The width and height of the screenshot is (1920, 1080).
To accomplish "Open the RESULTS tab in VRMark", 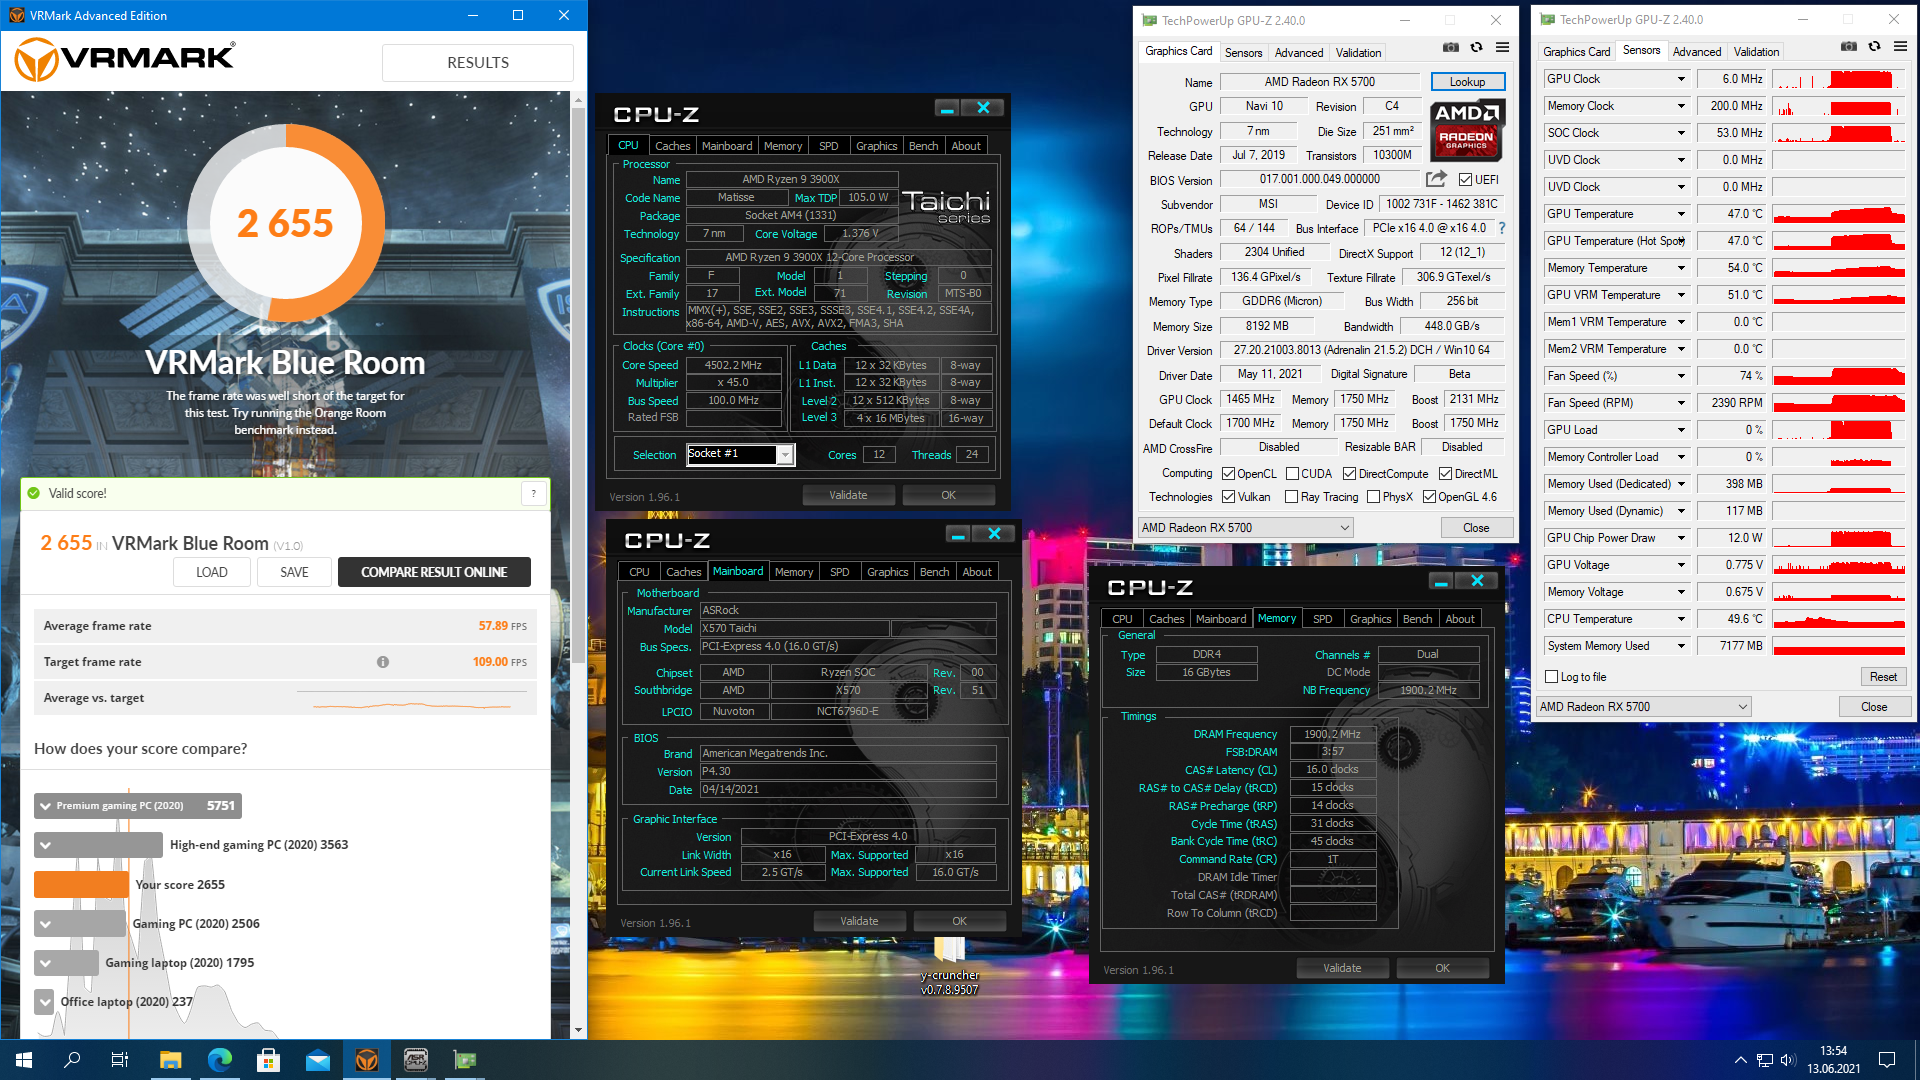I will click(x=478, y=63).
